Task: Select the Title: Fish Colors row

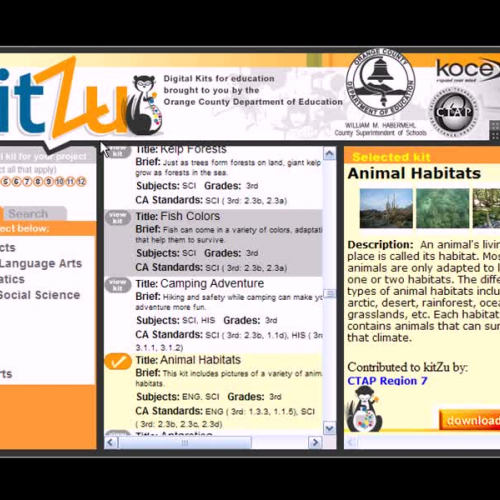Action: (x=213, y=243)
